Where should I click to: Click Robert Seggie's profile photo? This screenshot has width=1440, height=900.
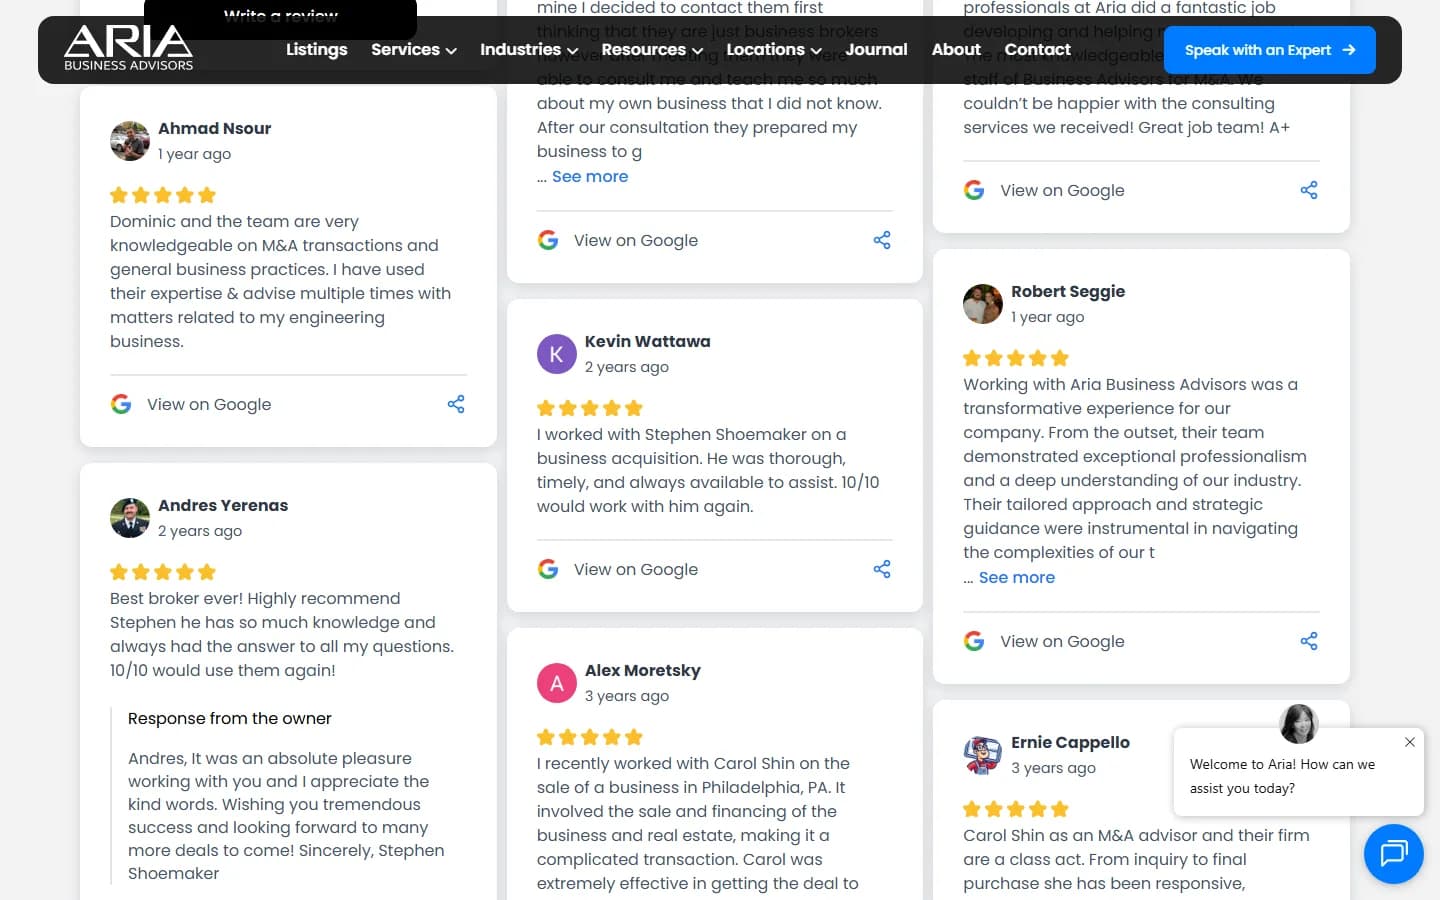pos(983,304)
